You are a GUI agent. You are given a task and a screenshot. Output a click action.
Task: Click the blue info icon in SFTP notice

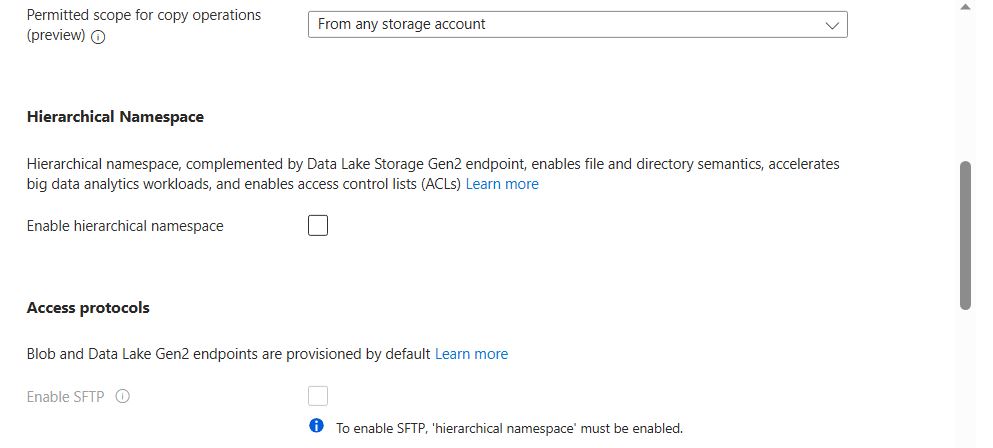tap(317, 427)
